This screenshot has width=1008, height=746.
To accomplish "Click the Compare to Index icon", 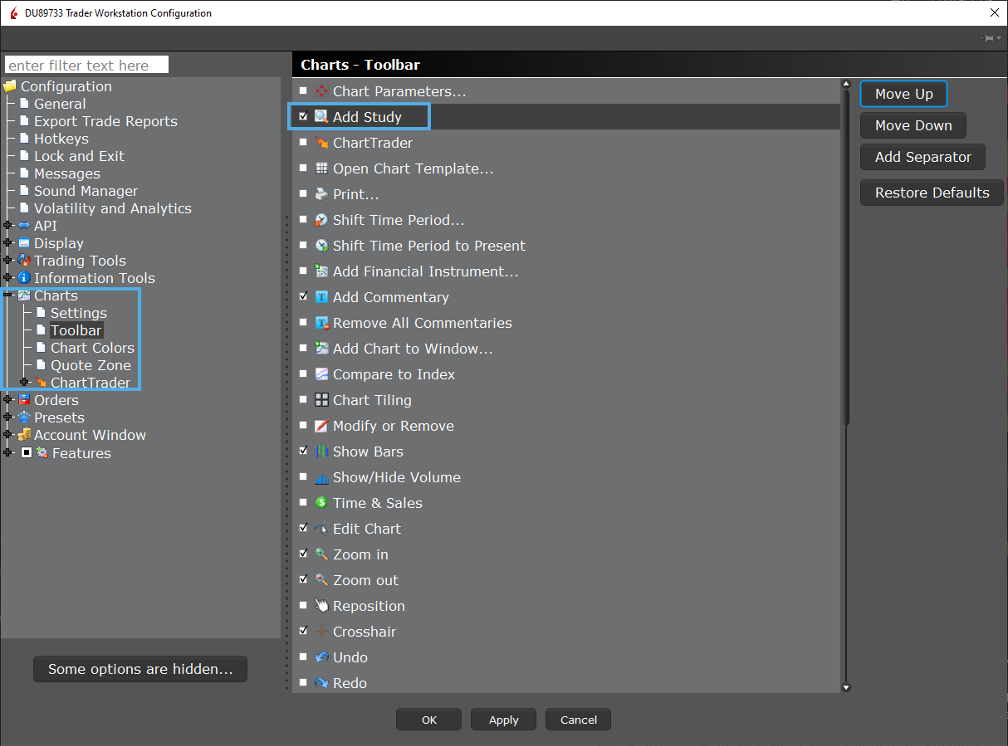I will (321, 374).
